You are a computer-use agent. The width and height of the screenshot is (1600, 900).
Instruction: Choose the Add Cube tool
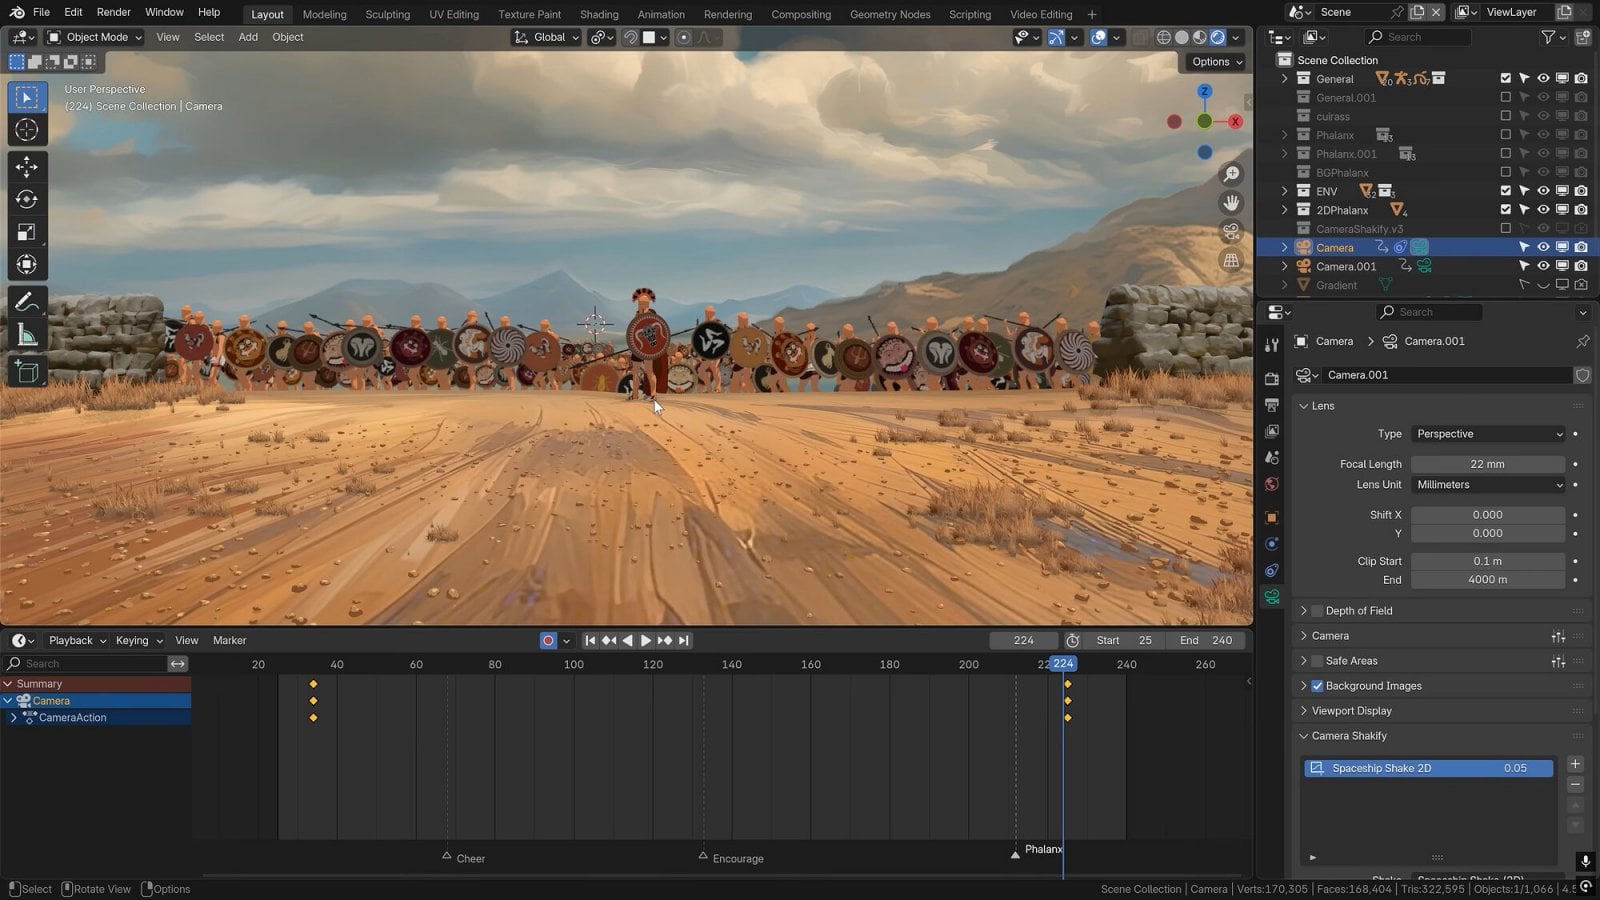[x=27, y=372]
